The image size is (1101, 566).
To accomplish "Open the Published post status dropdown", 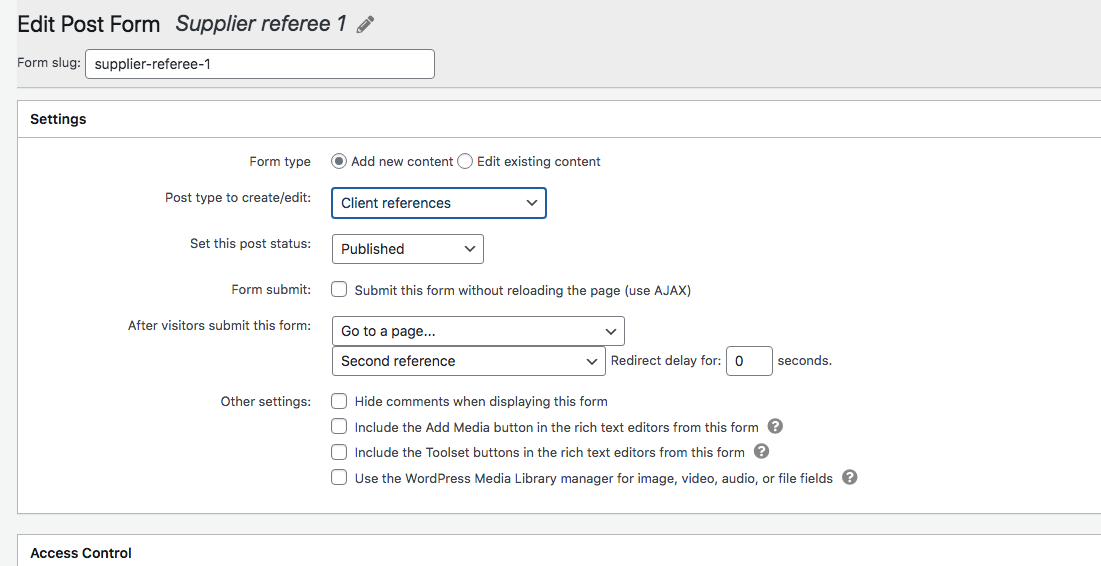I will [x=408, y=249].
